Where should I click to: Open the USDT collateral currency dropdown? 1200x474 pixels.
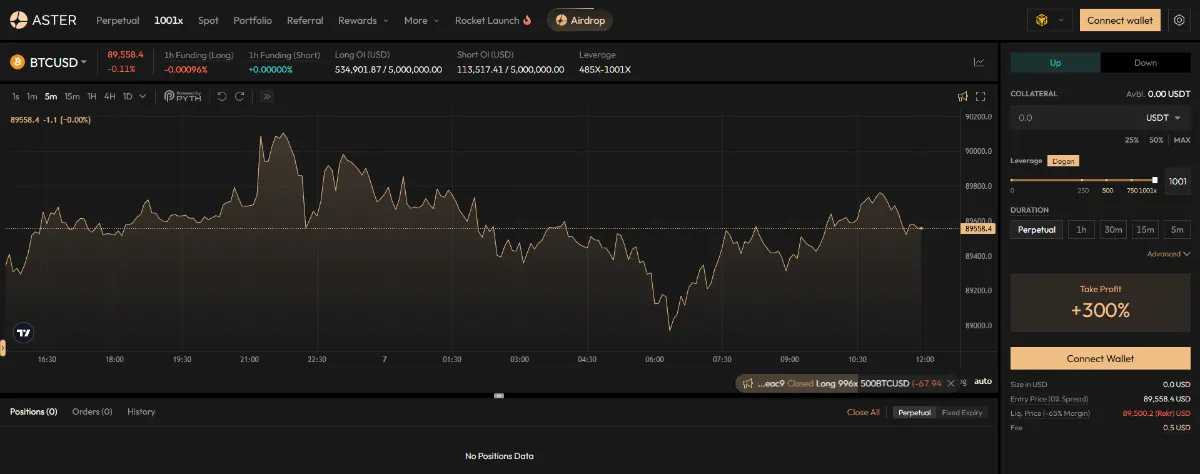click(1162, 118)
